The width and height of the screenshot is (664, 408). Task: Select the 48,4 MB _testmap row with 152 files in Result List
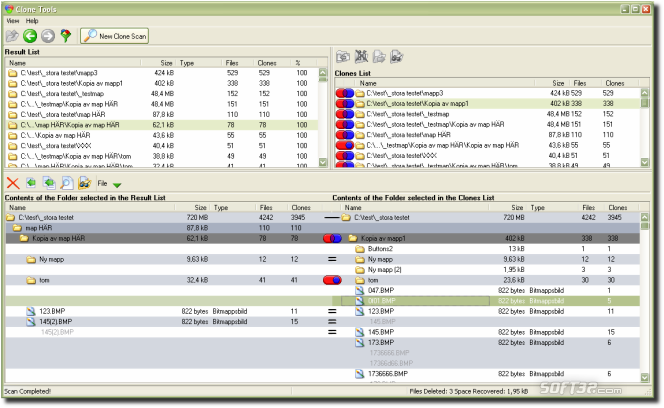162,94
